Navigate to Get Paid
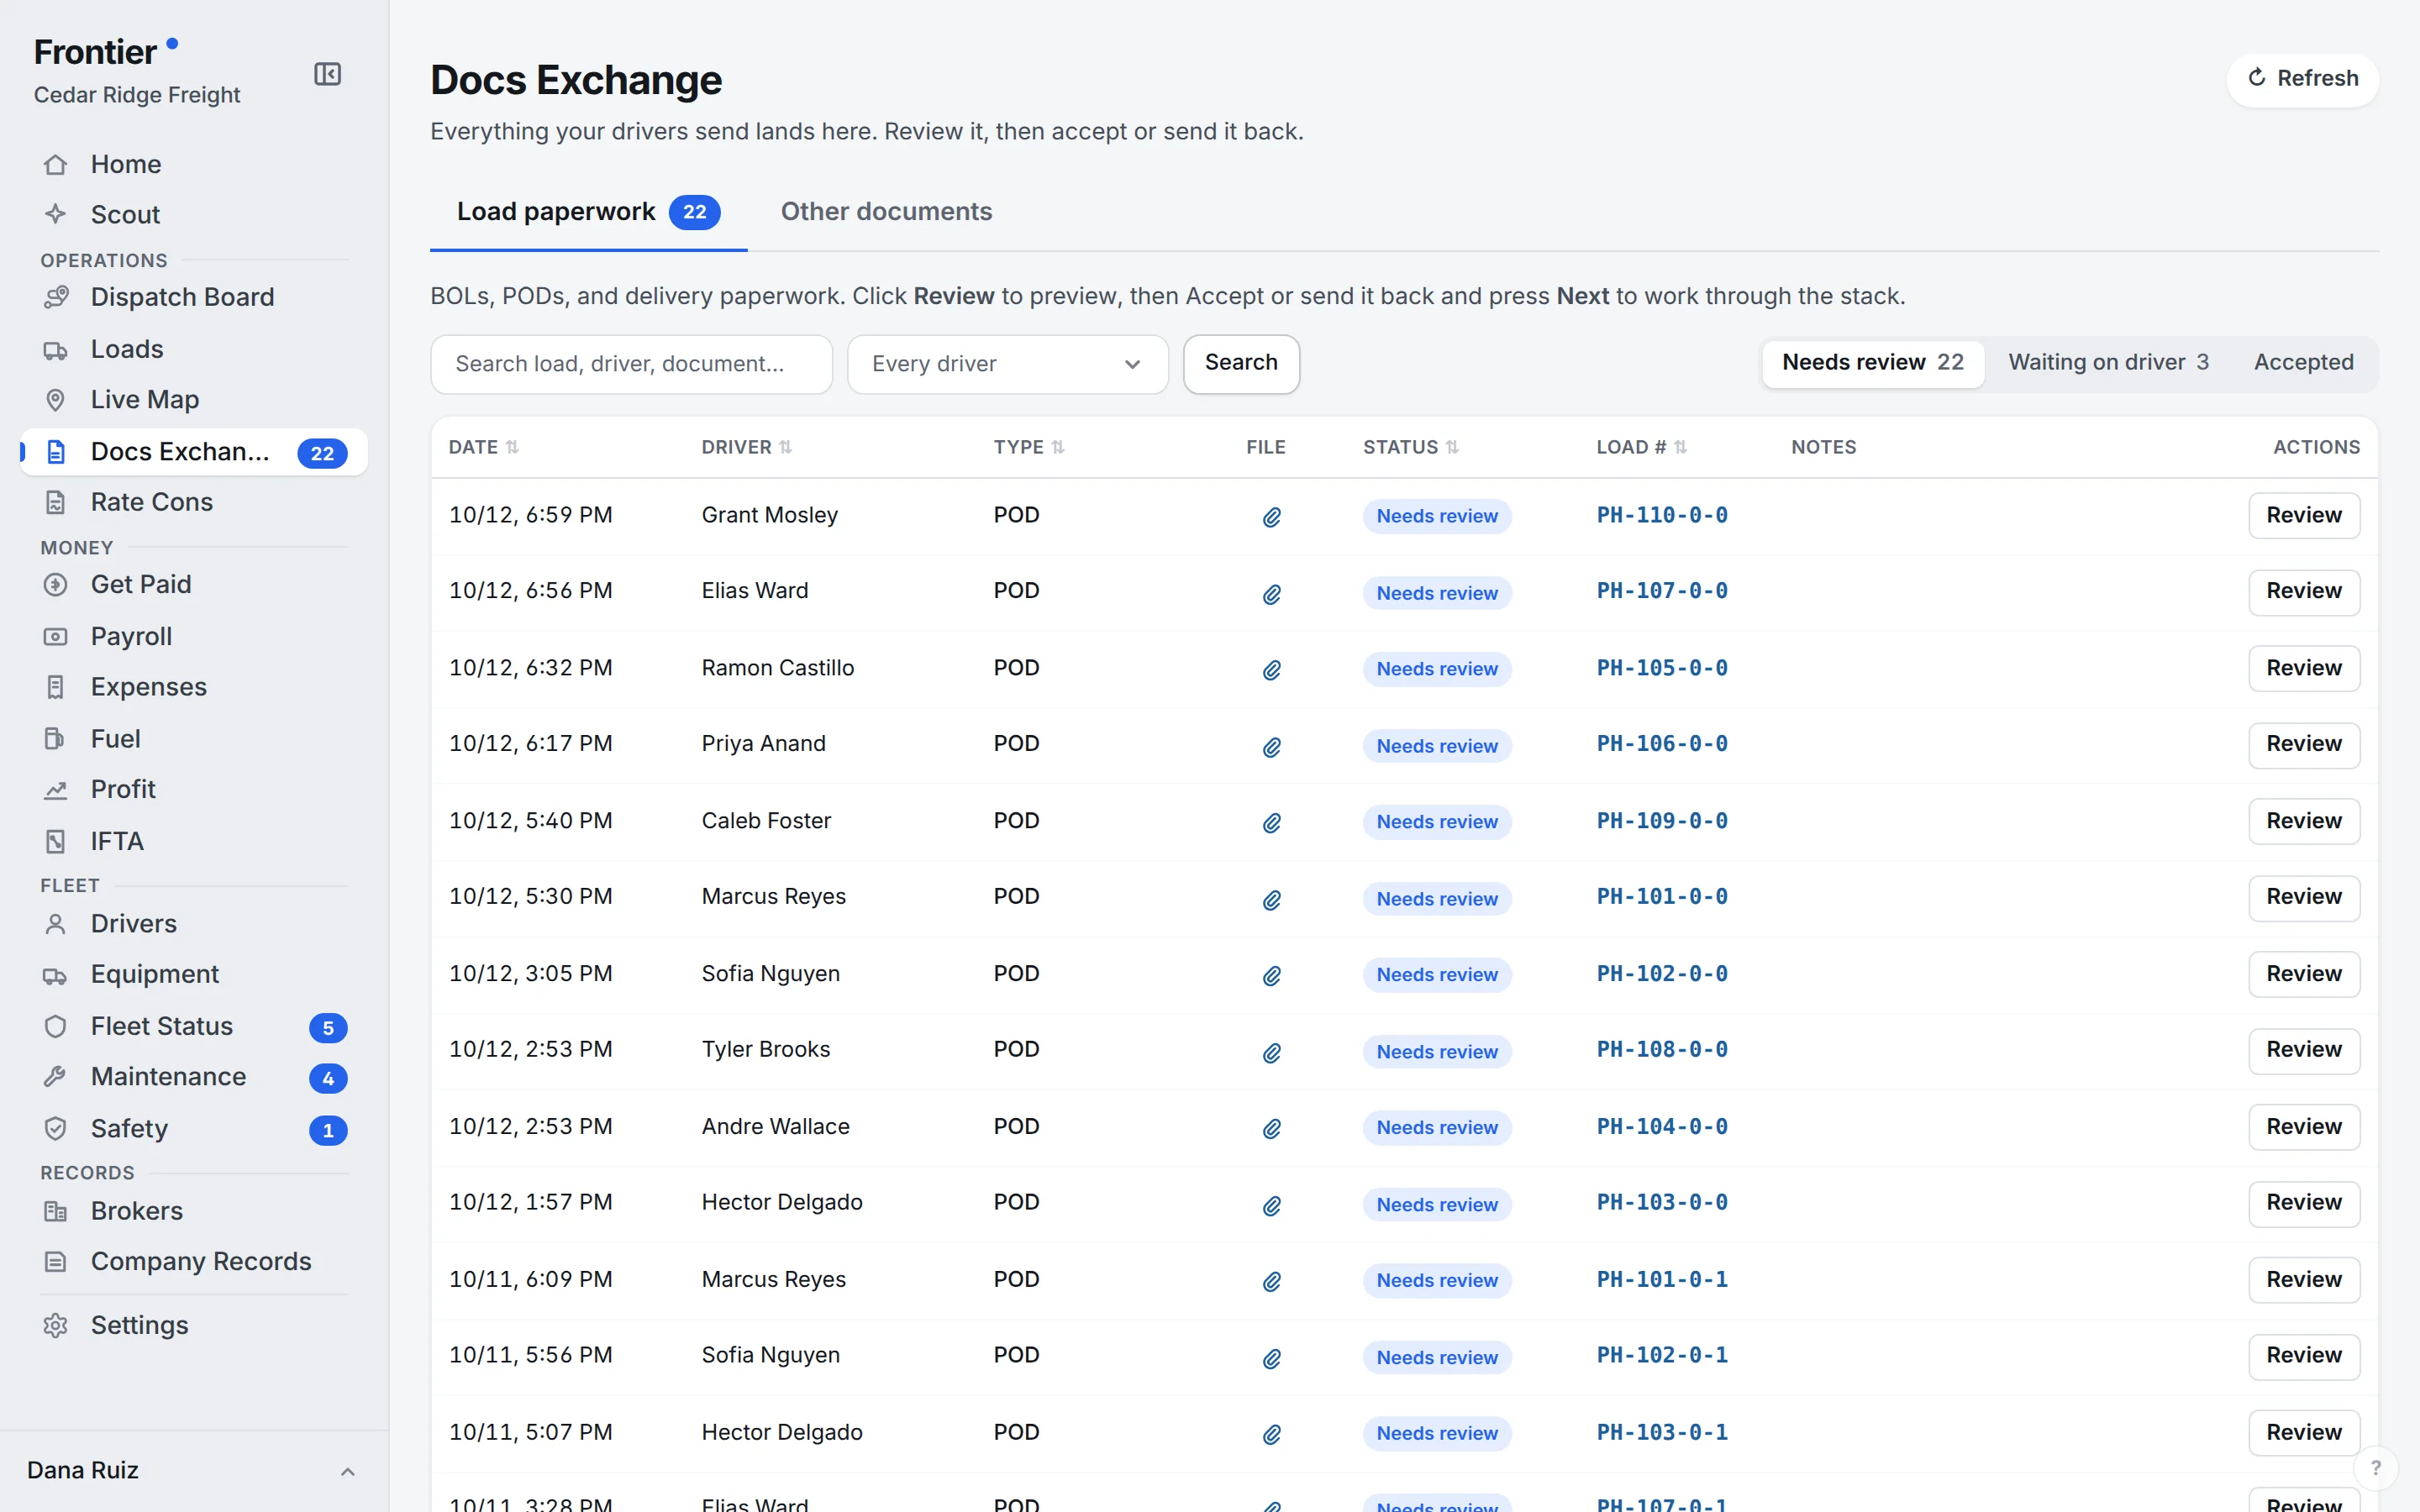This screenshot has width=2420, height=1512. (193, 584)
